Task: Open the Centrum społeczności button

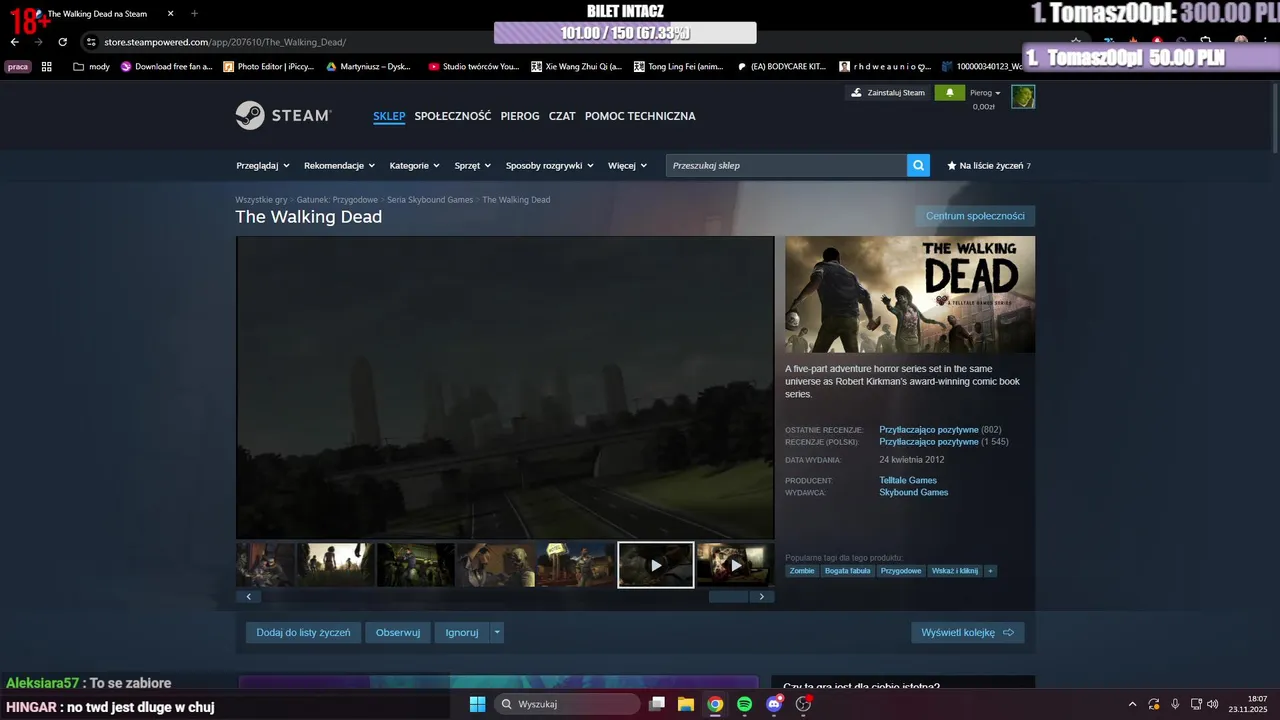Action: coord(975,216)
